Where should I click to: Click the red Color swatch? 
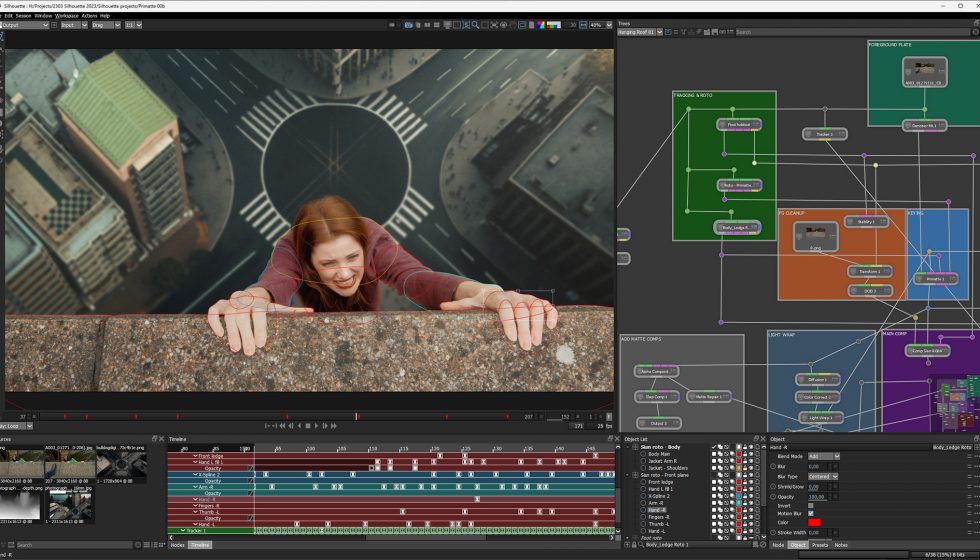point(814,522)
